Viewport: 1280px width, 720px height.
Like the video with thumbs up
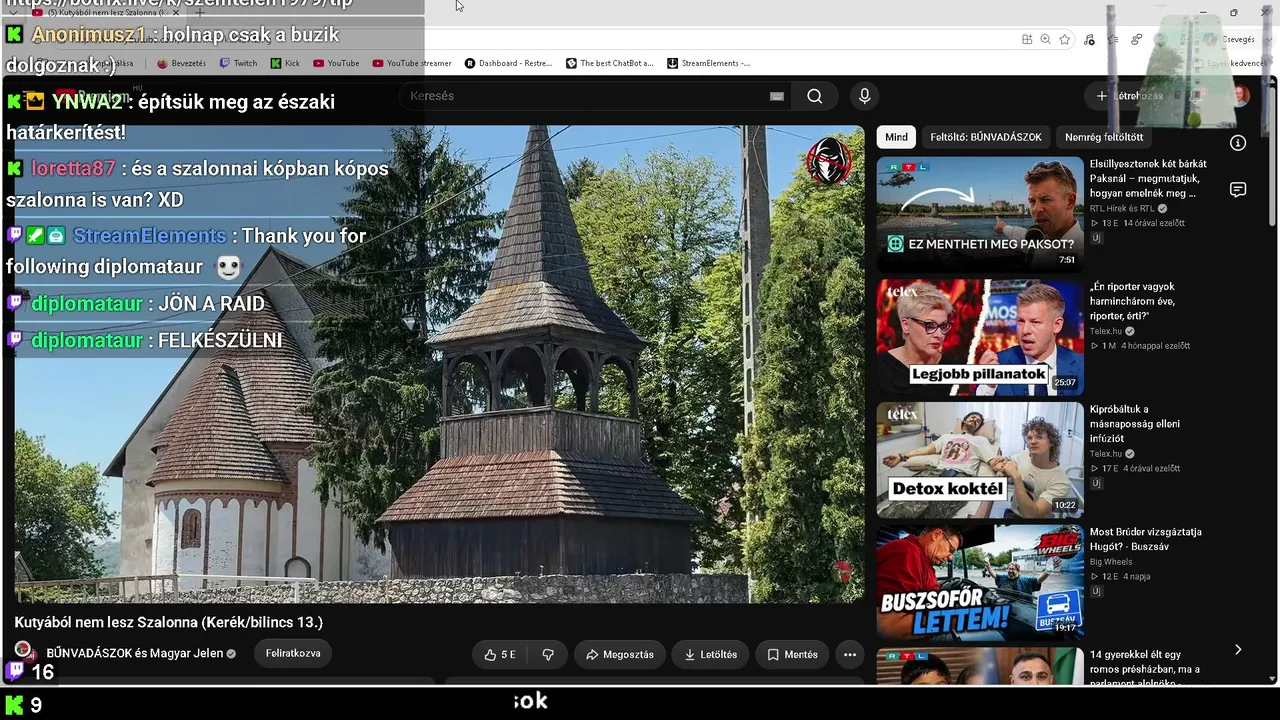[x=500, y=655]
